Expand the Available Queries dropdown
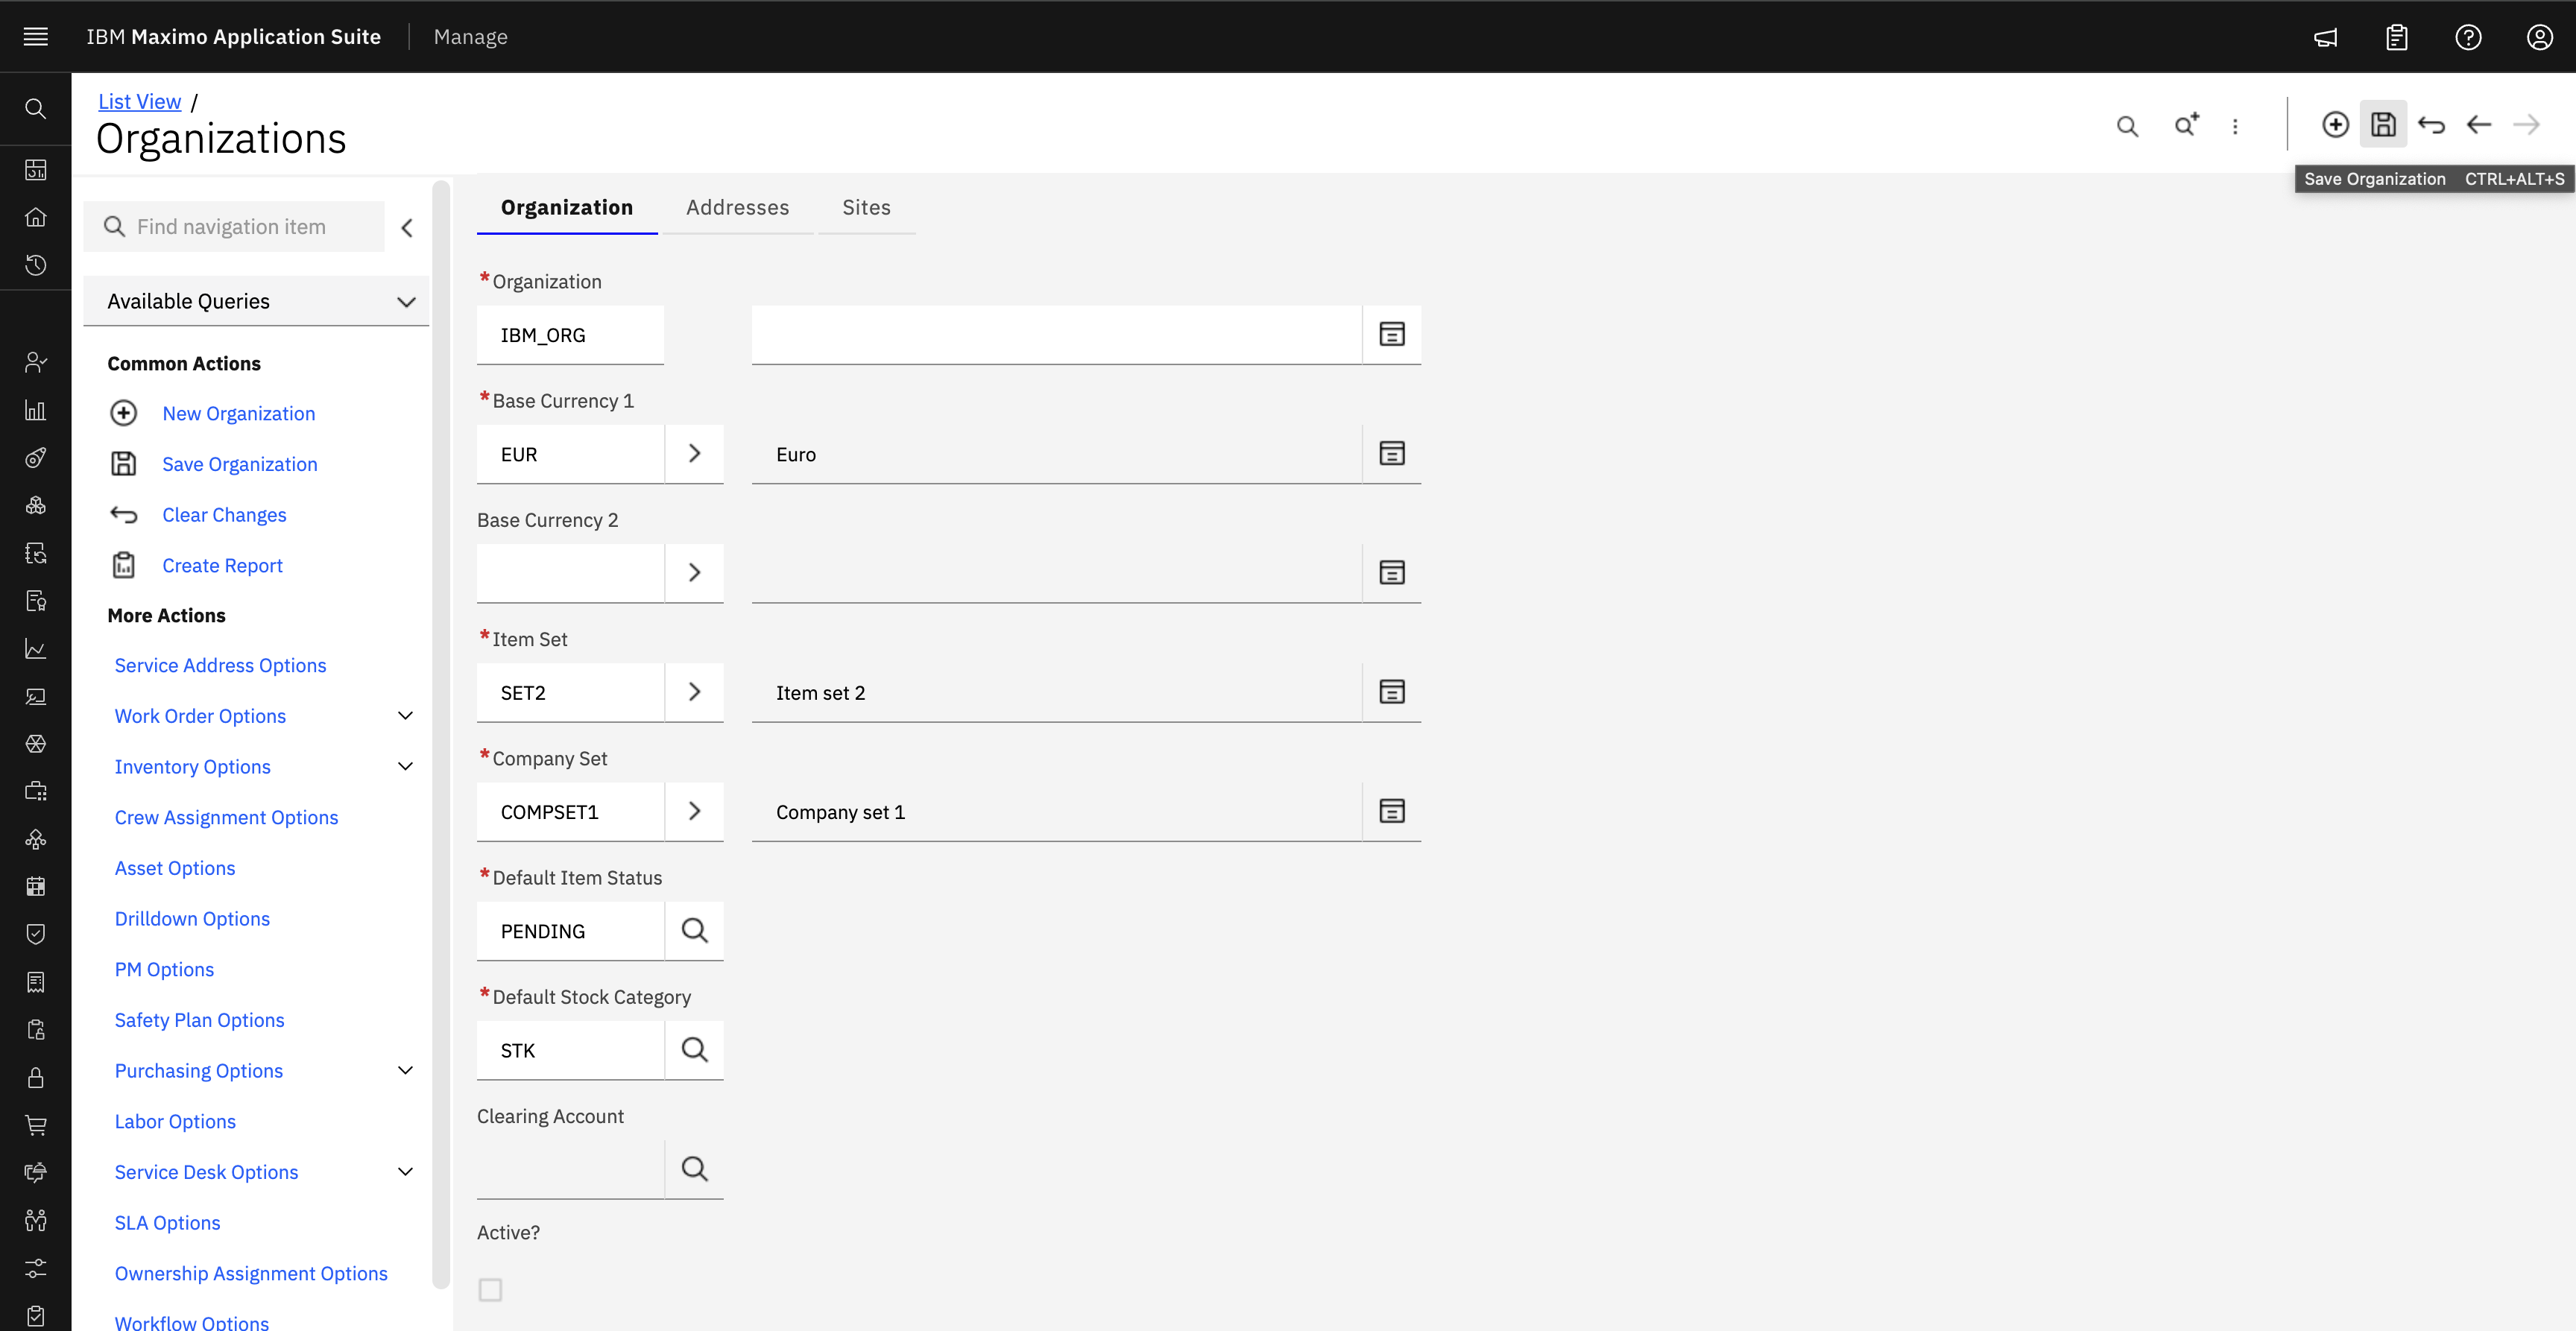The width and height of the screenshot is (2576, 1331). coord(257,301)
